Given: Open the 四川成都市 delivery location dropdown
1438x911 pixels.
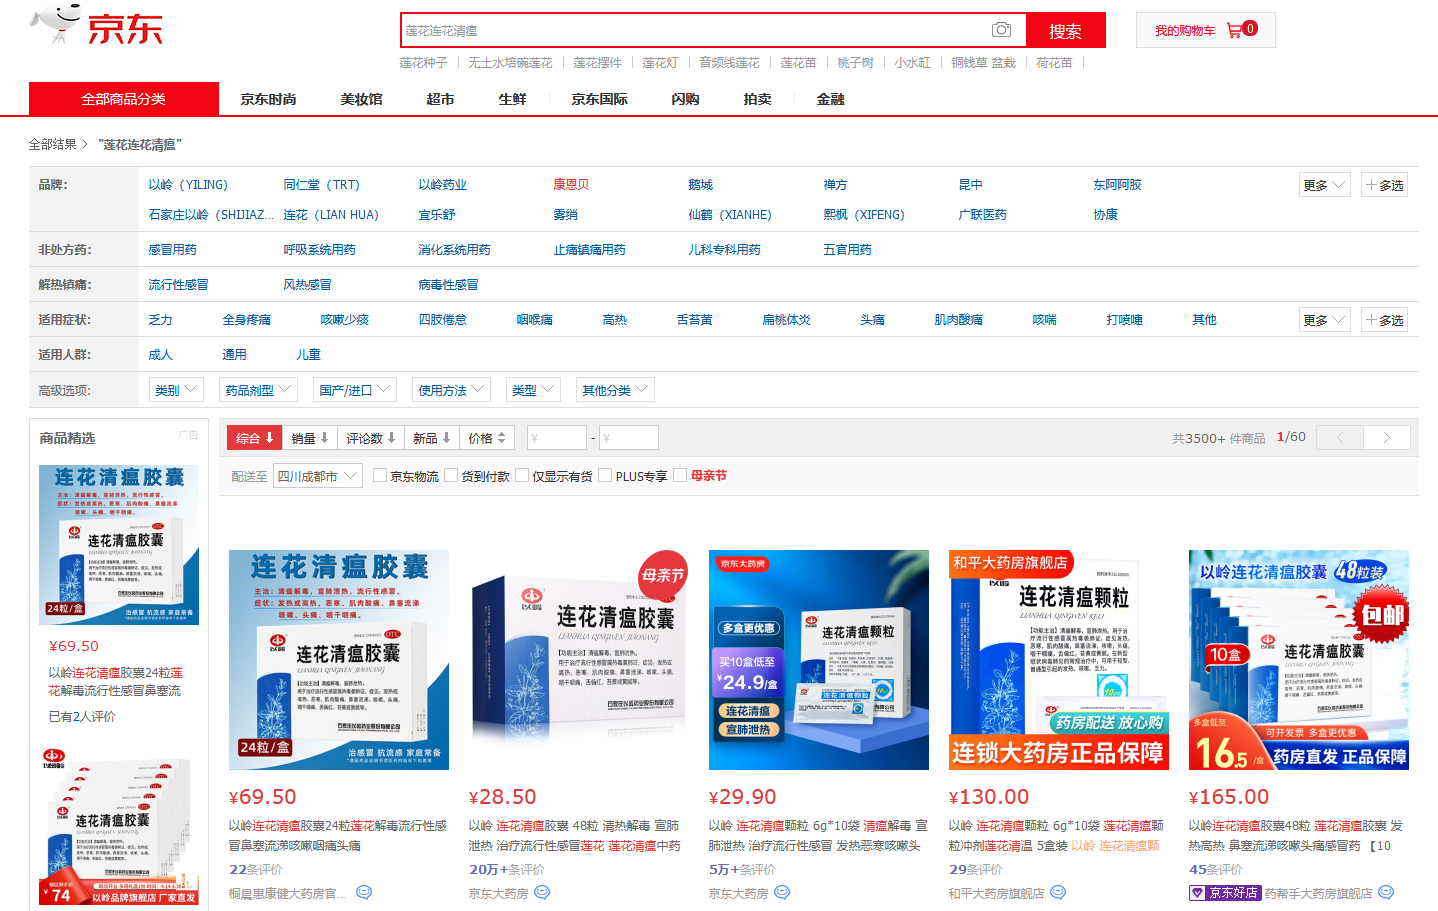Looking at the screenshot, I should 317,476.
